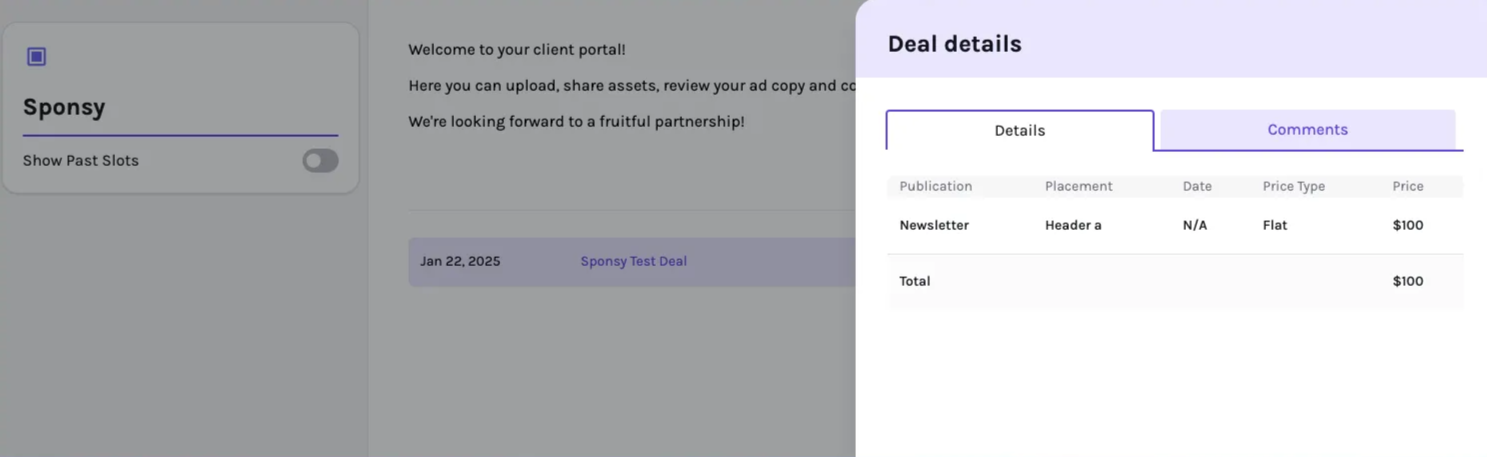Screen dimensions: 1487x457
Task: Click the Flat price type cell
Action: pyautogui.click(x=1275, y=226)
